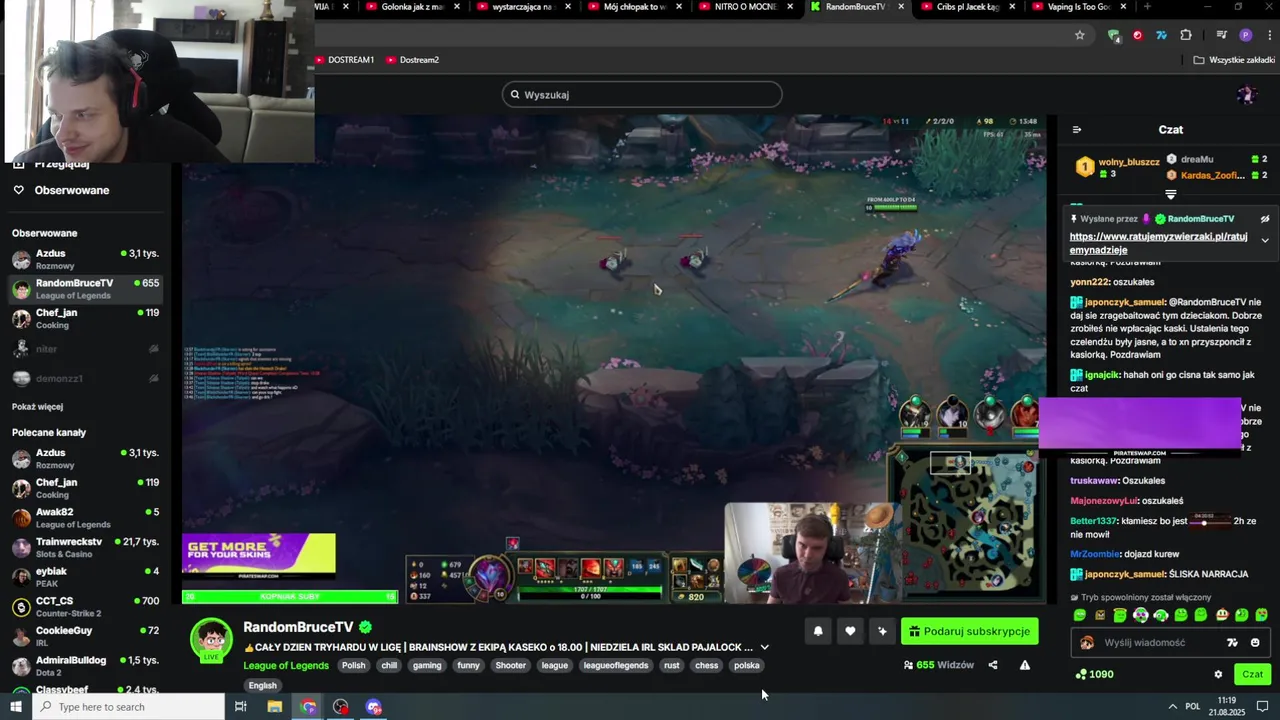Show hidden tray icons arrow
Image resolution: width=1280 pixels, height=720 pixels.
pyautogui.click(x=1172, y=707)
